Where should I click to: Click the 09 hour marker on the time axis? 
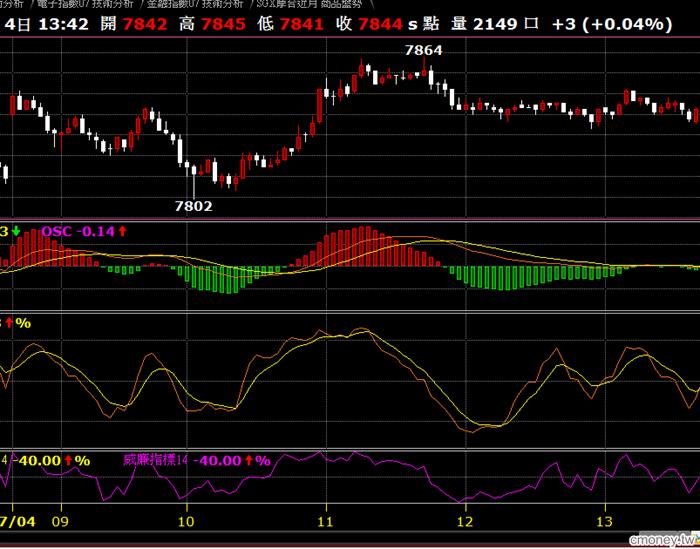coord(60,521)
